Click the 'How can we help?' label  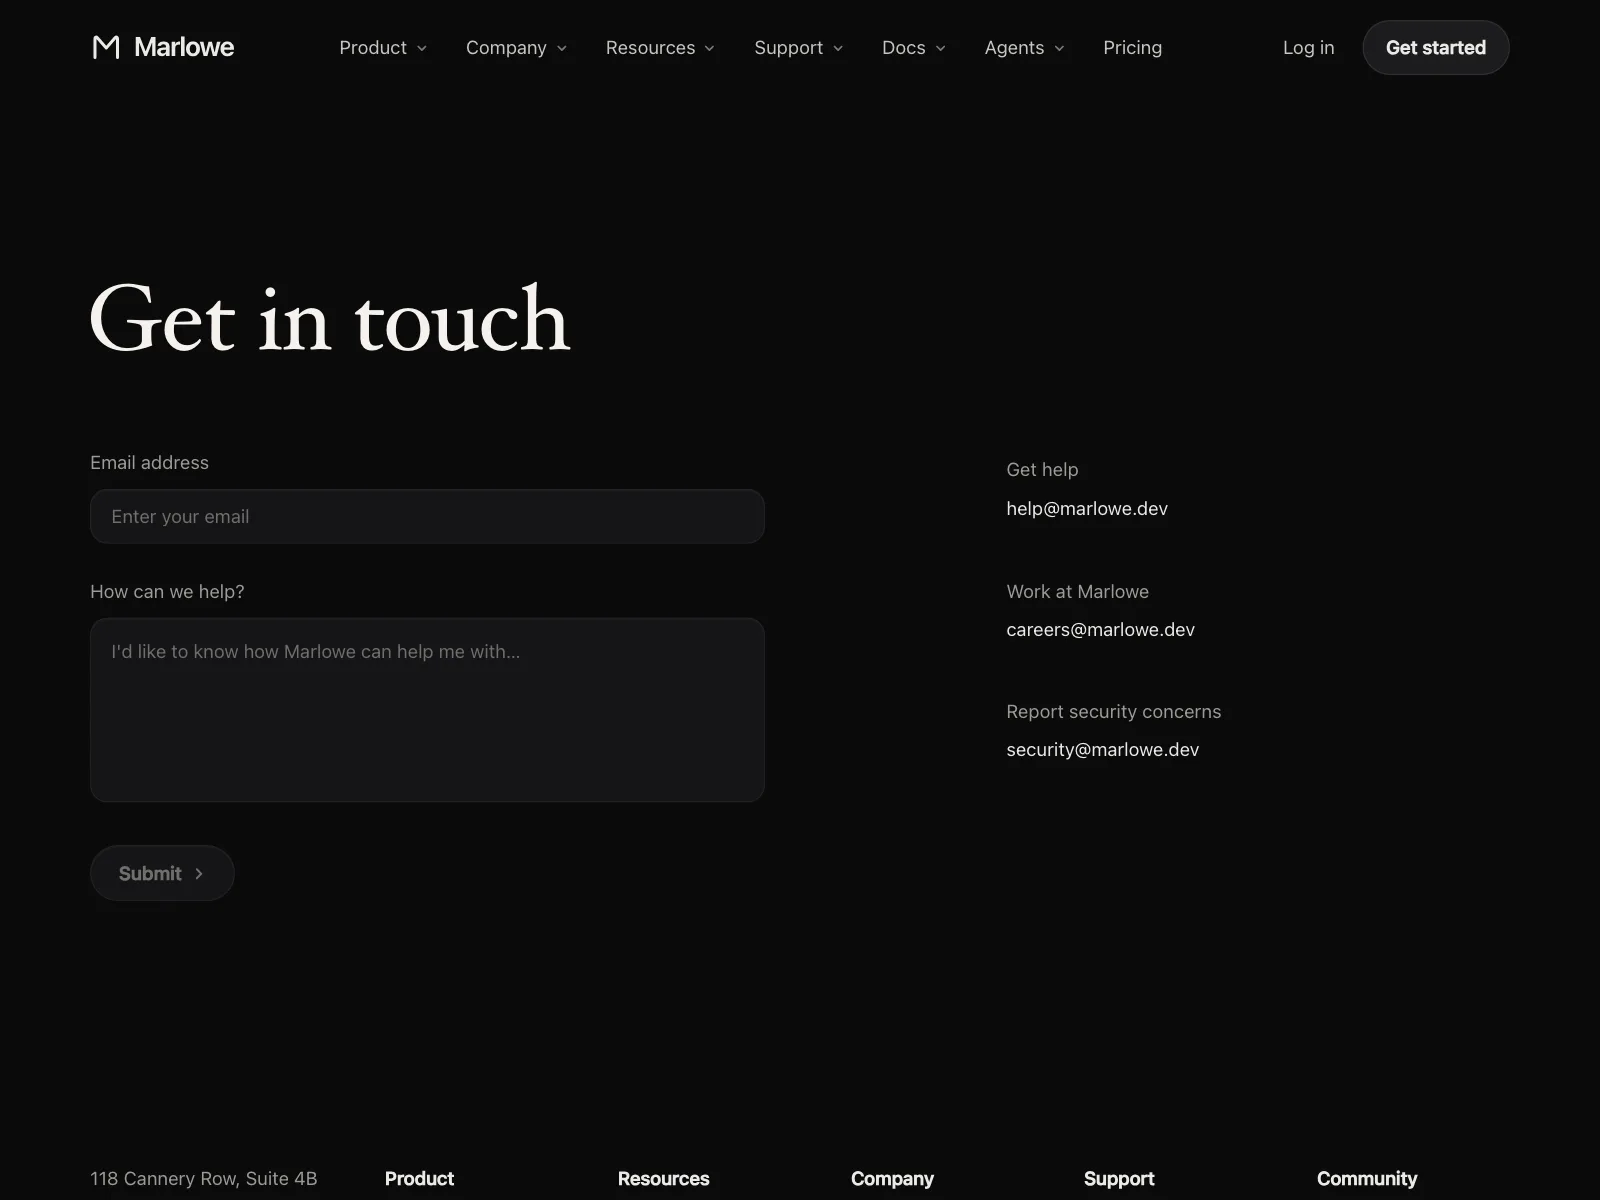167,591
